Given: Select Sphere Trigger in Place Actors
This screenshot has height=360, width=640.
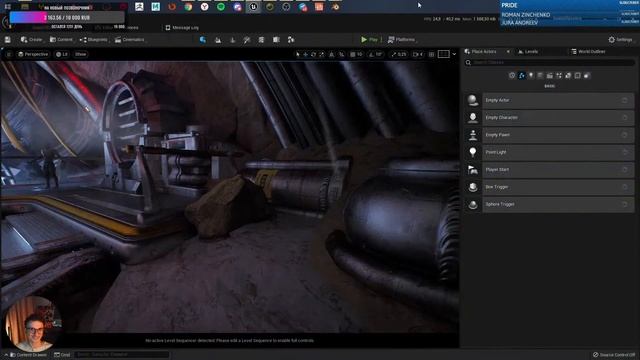Looking at the screenshot, I should coord(549,204).
